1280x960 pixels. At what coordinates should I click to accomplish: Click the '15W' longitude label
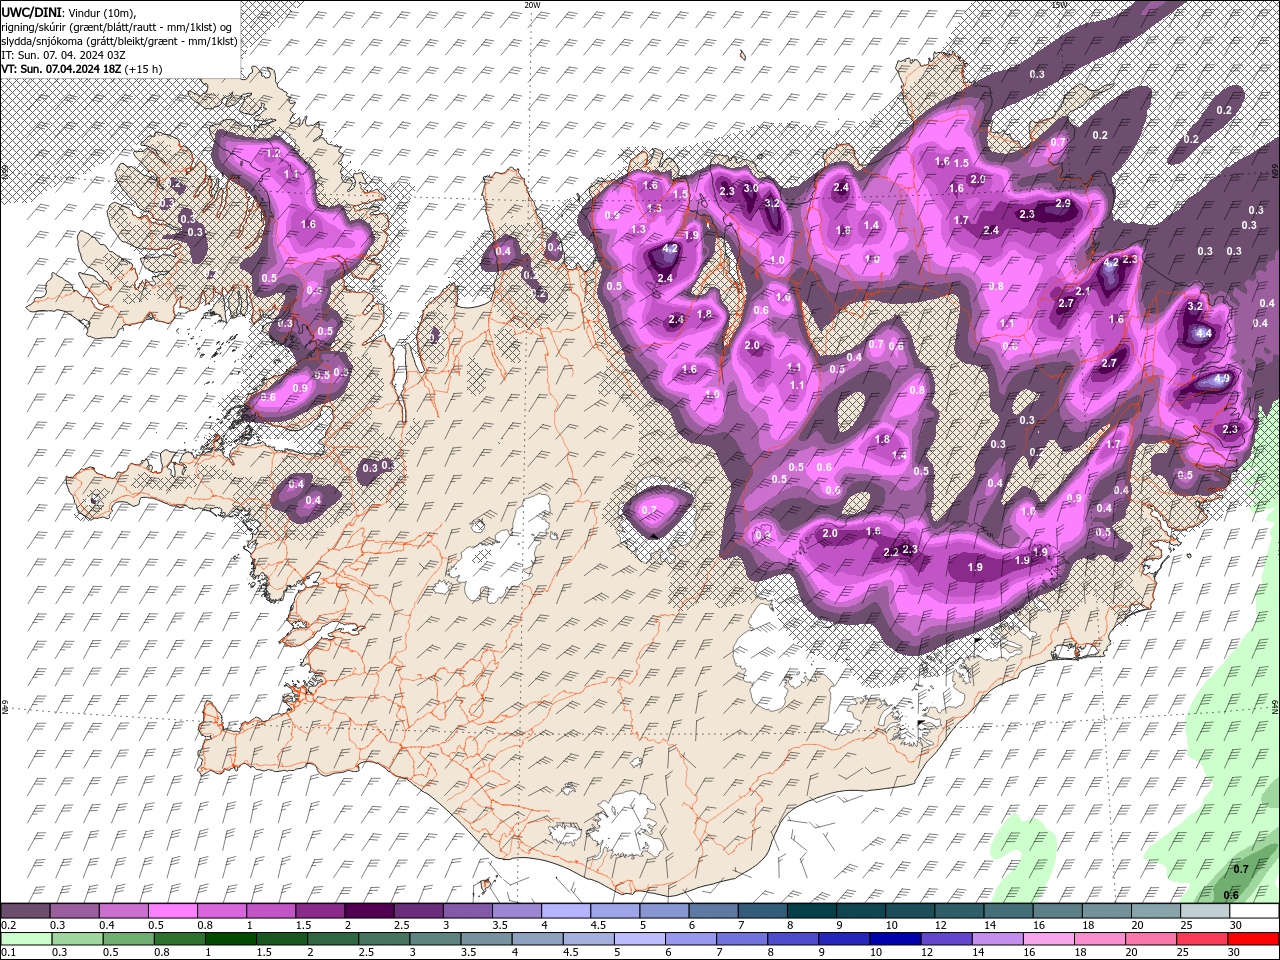pos(1059,5)
